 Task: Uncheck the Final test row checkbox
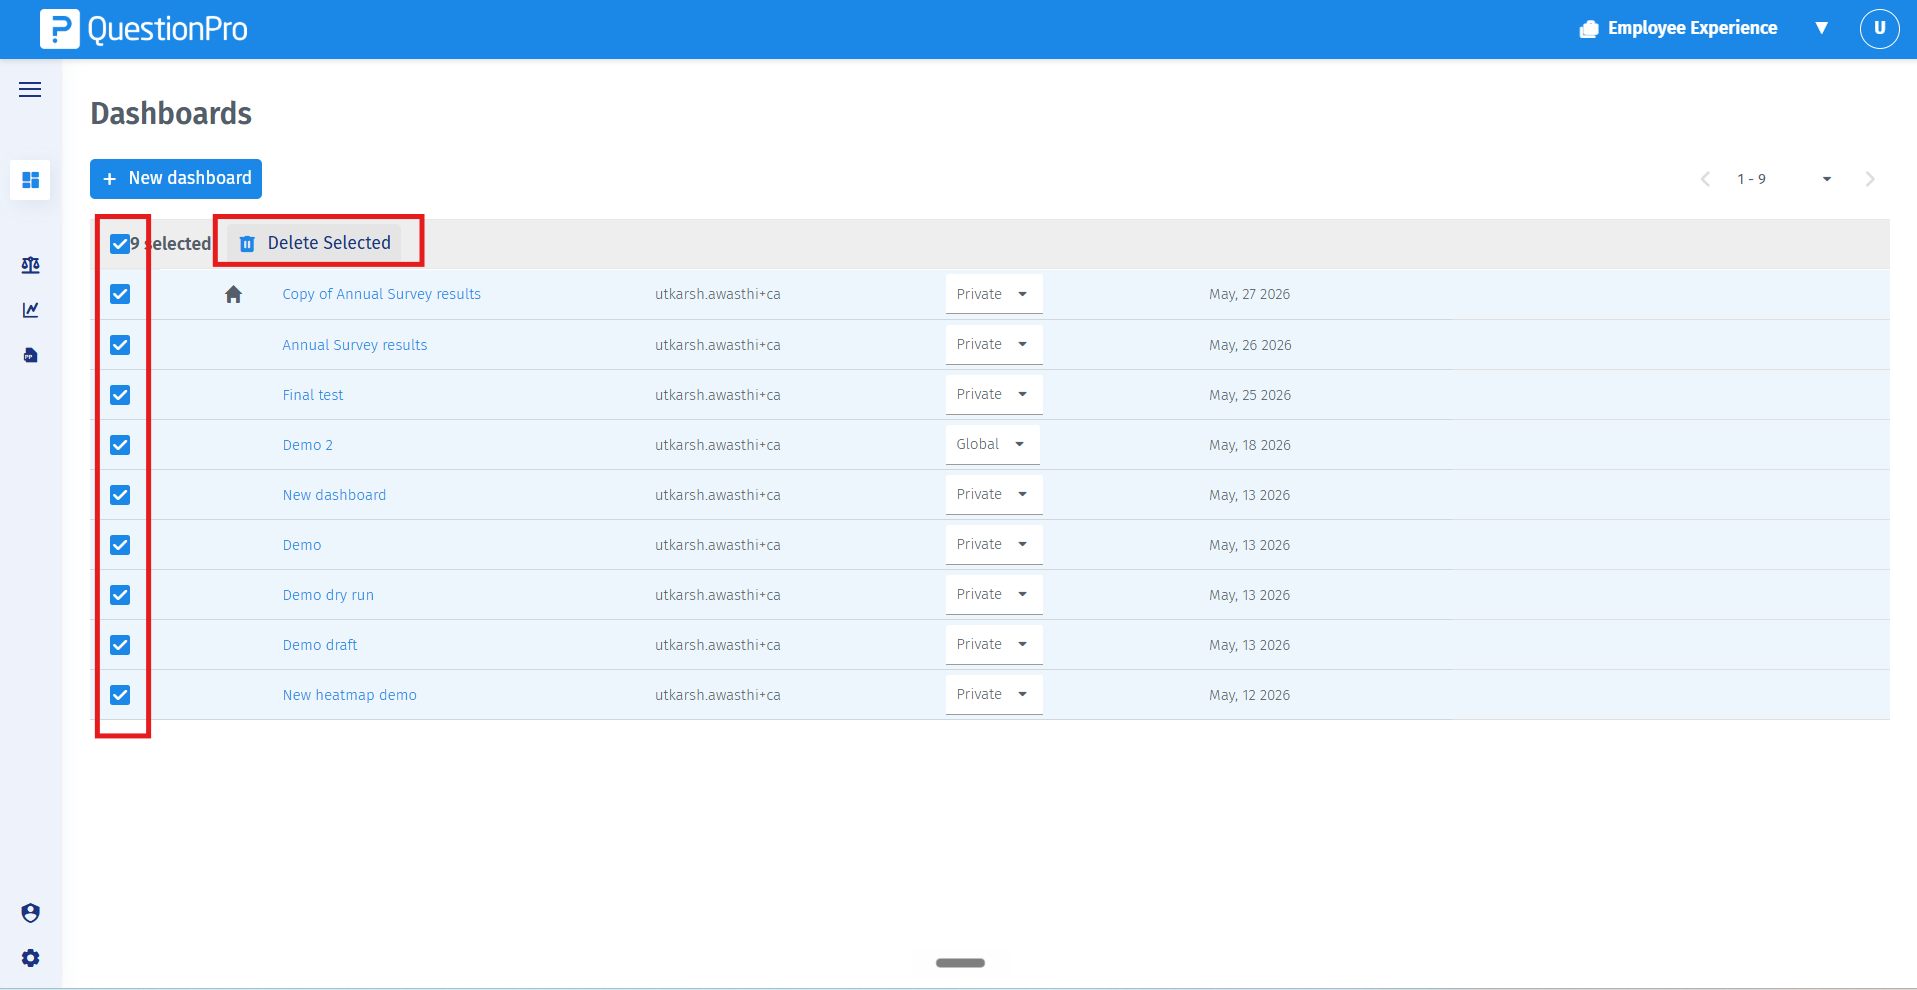click(120, 395)
